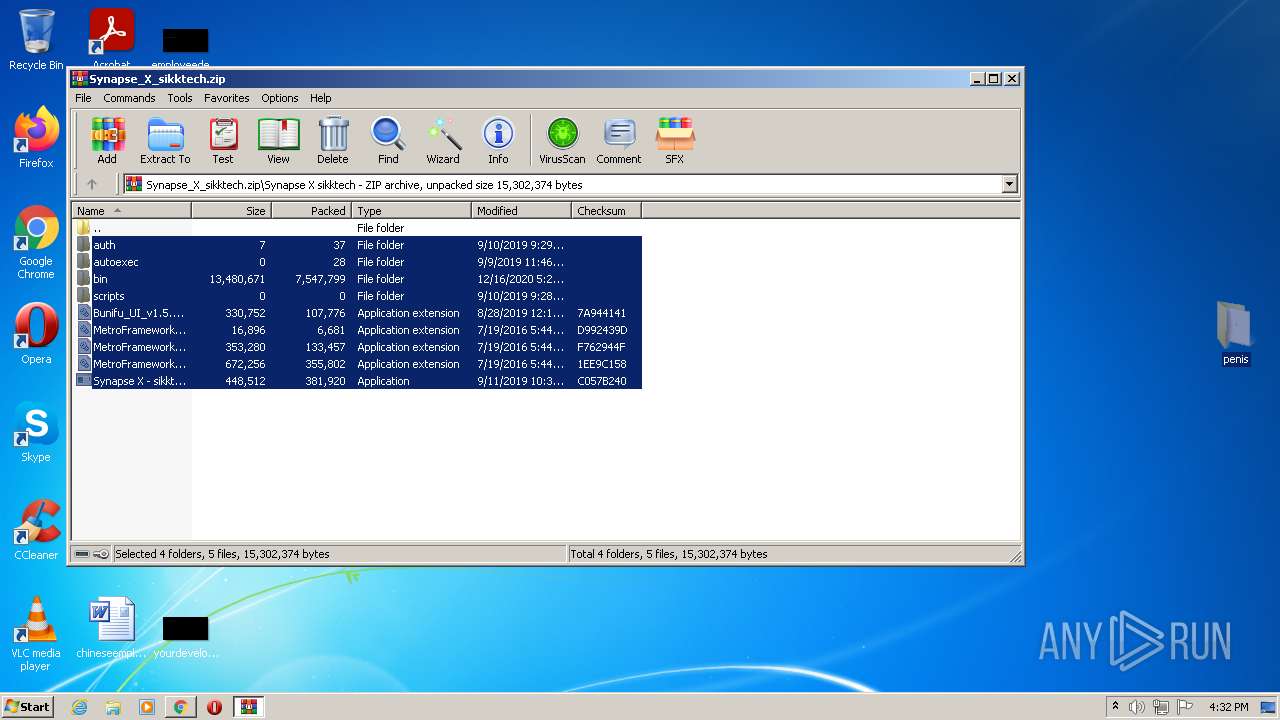Open Google Chrome desktop shortcut
Viewport: 1280px width, 720px height.
pos(36,243)
